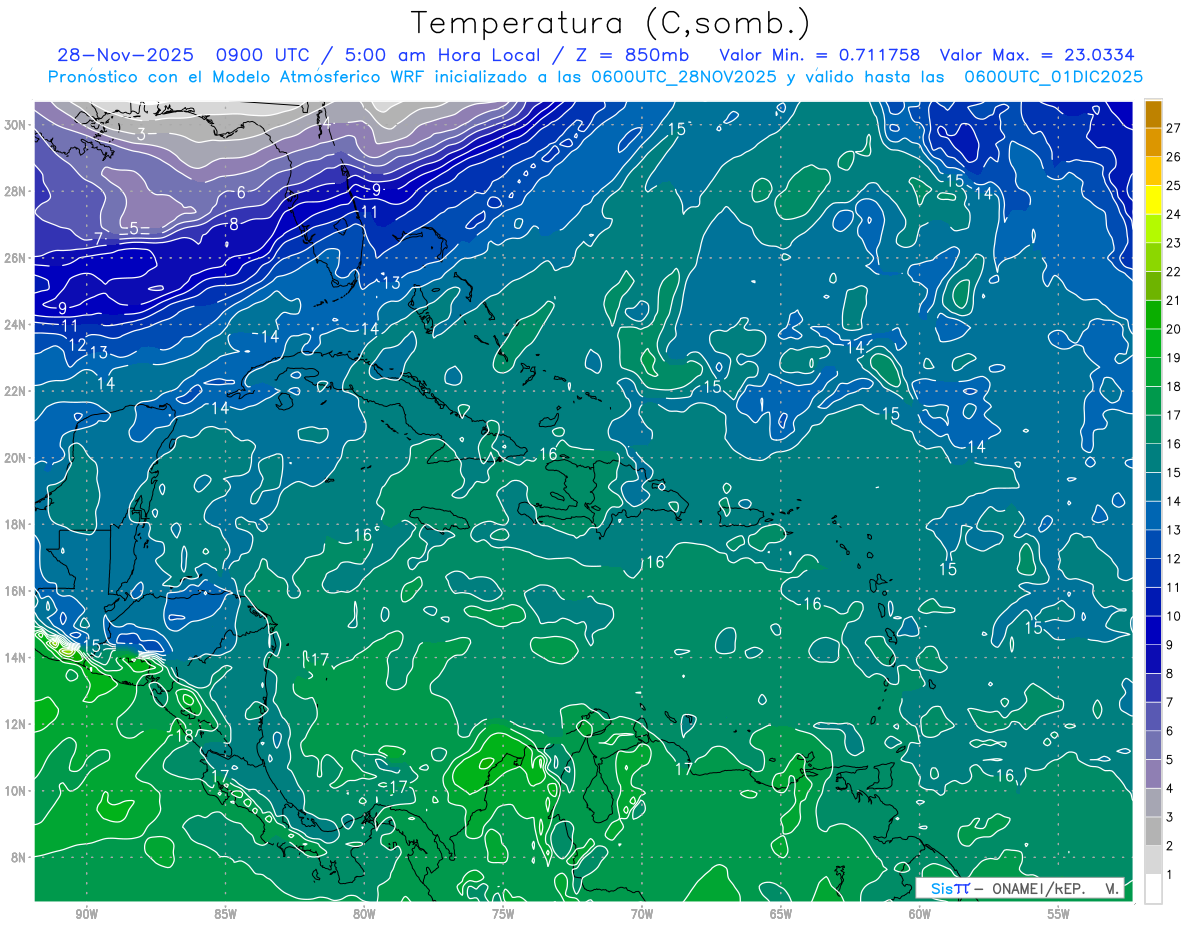Click the '2' label on the color bar
This screenshot has height=927, width=1200.
(x=1170, y=846)
